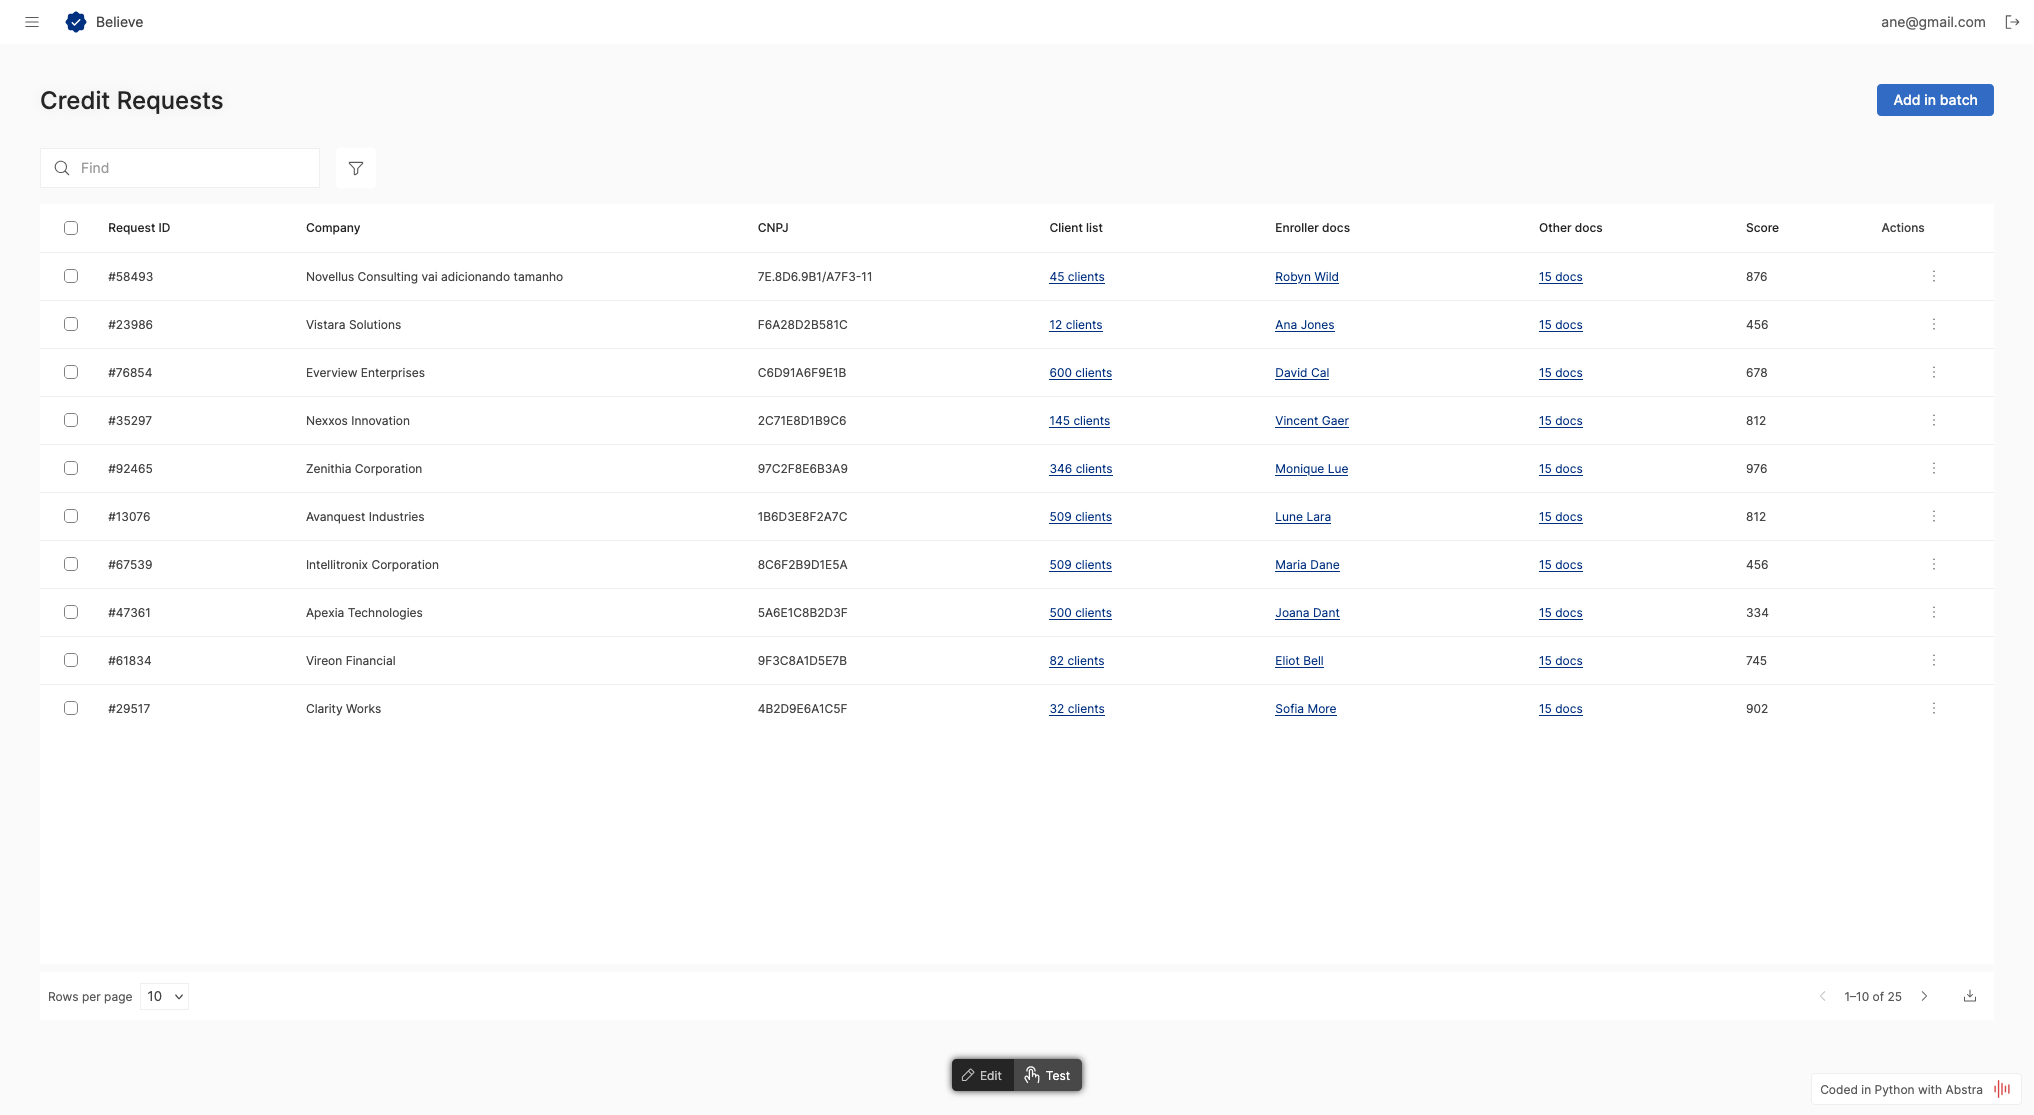Click score value 976

[1757, 469]
